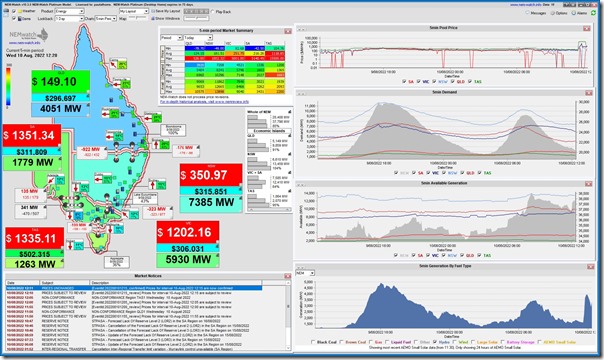Enable Large Solar fuel type
604x360 pixels.
tap(473, 342)
